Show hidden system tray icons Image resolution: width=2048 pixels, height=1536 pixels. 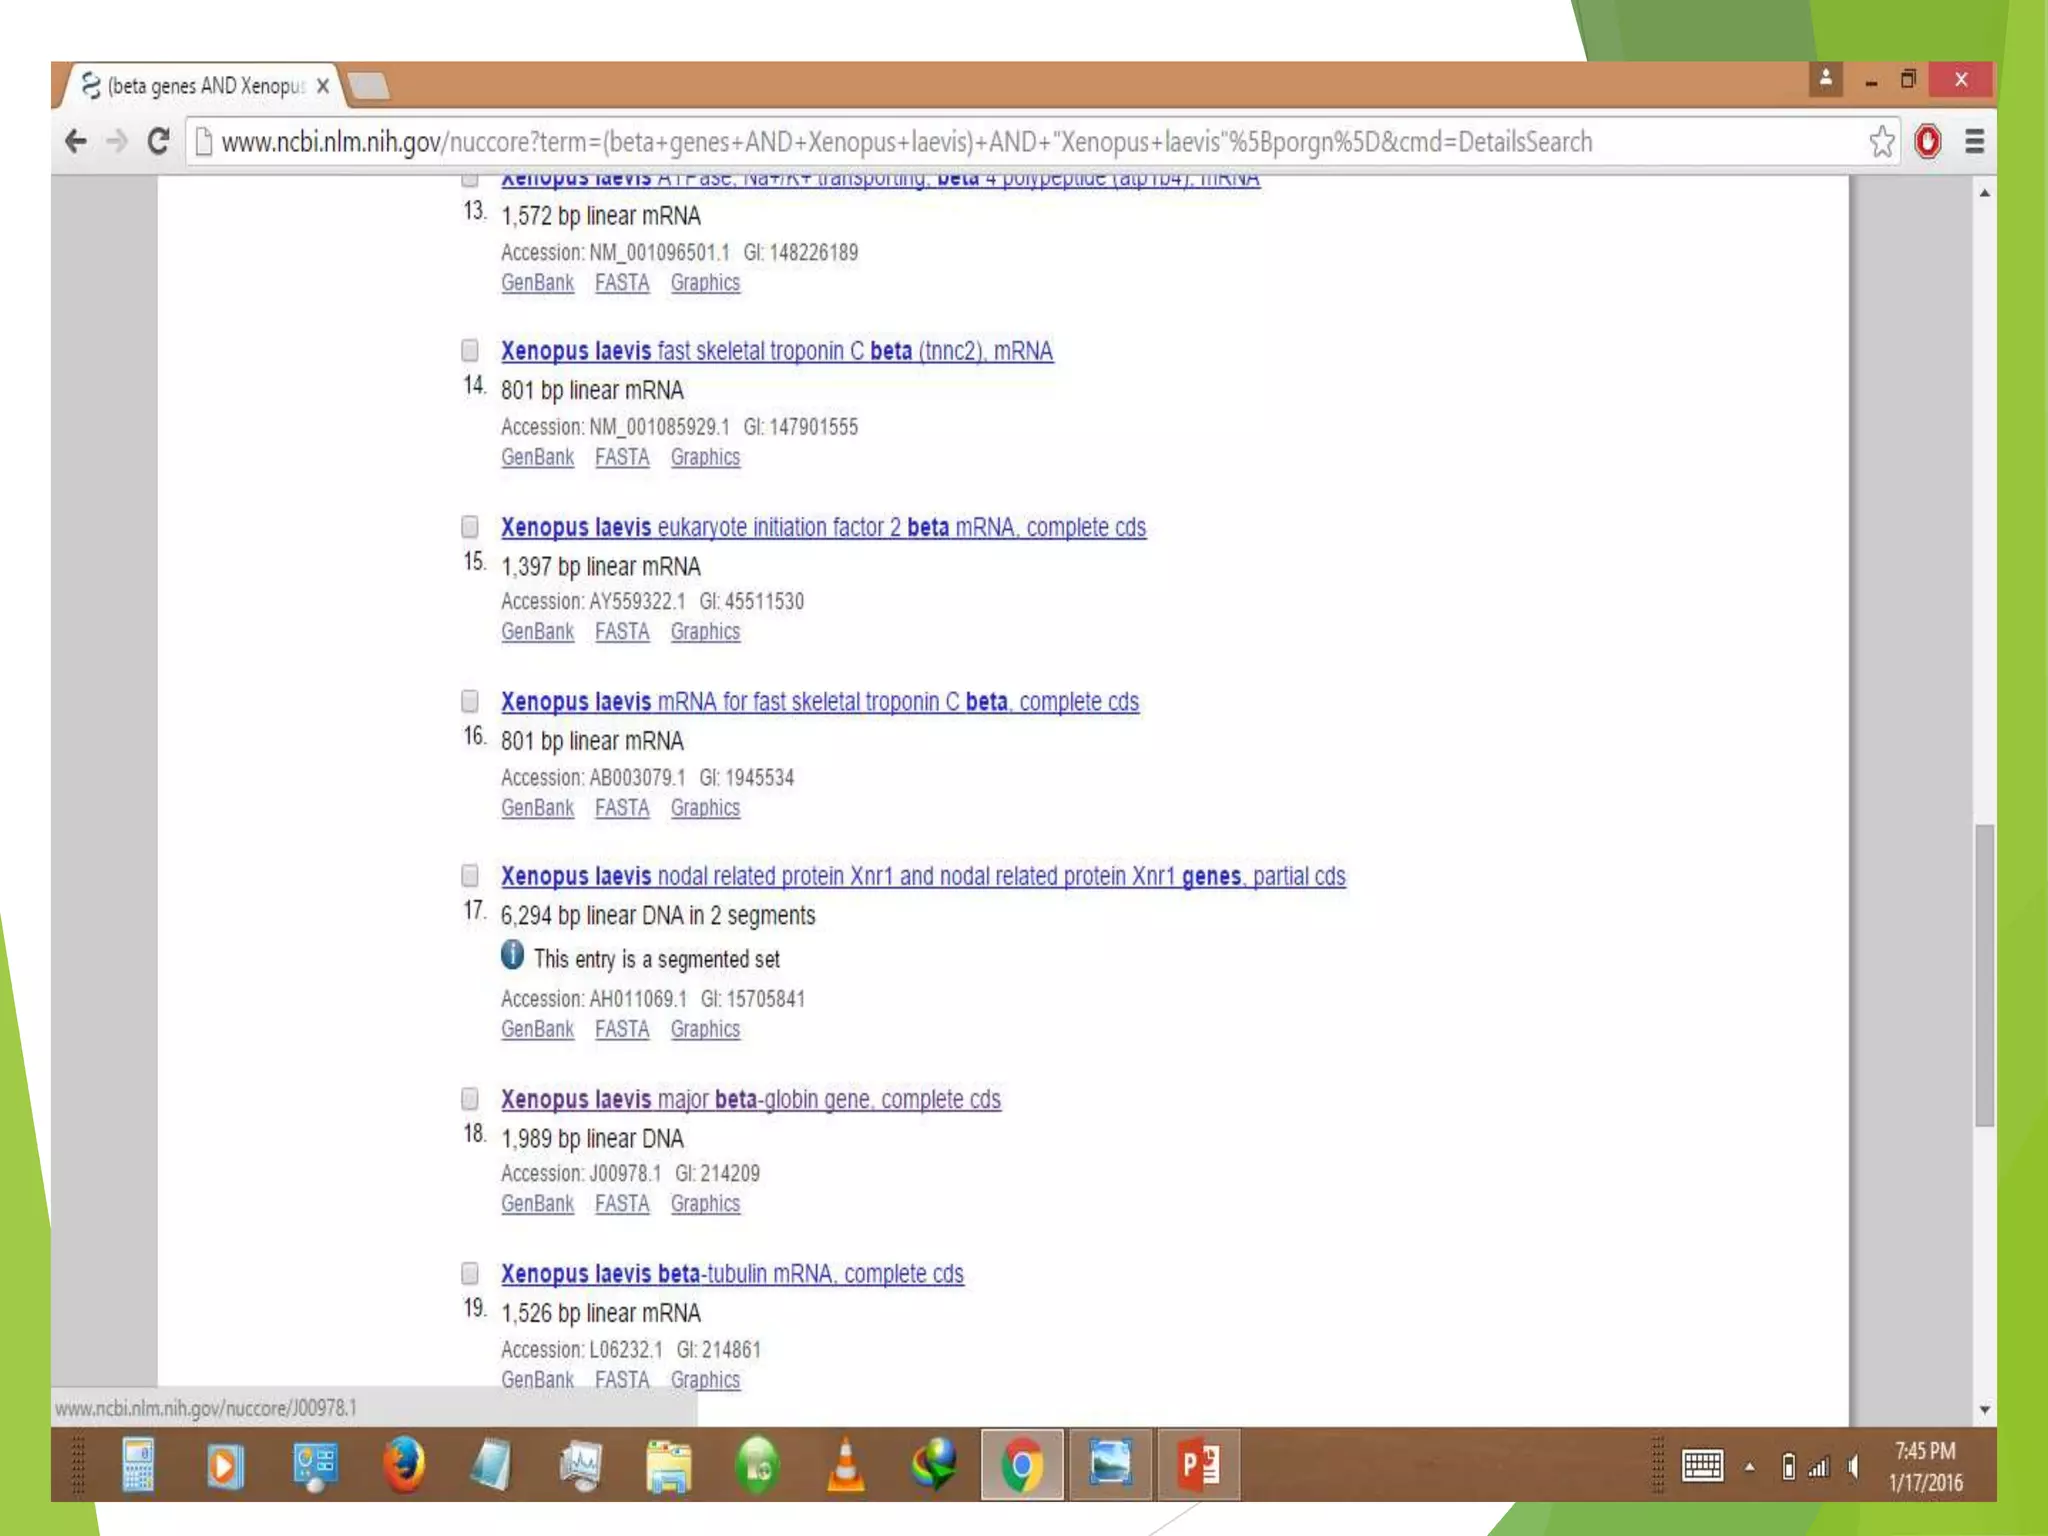[1749, 1467]
